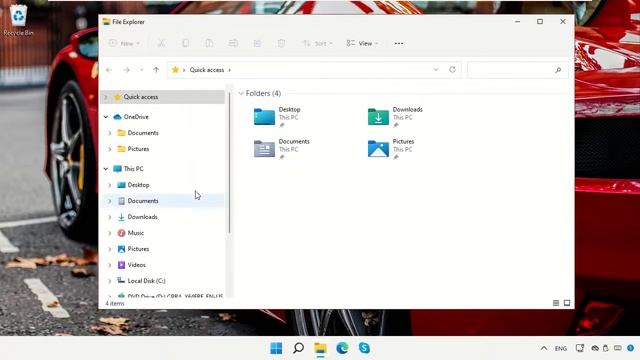Click the Back navigation arrow
The image size is (640, 360).
[x=109, y=70]
